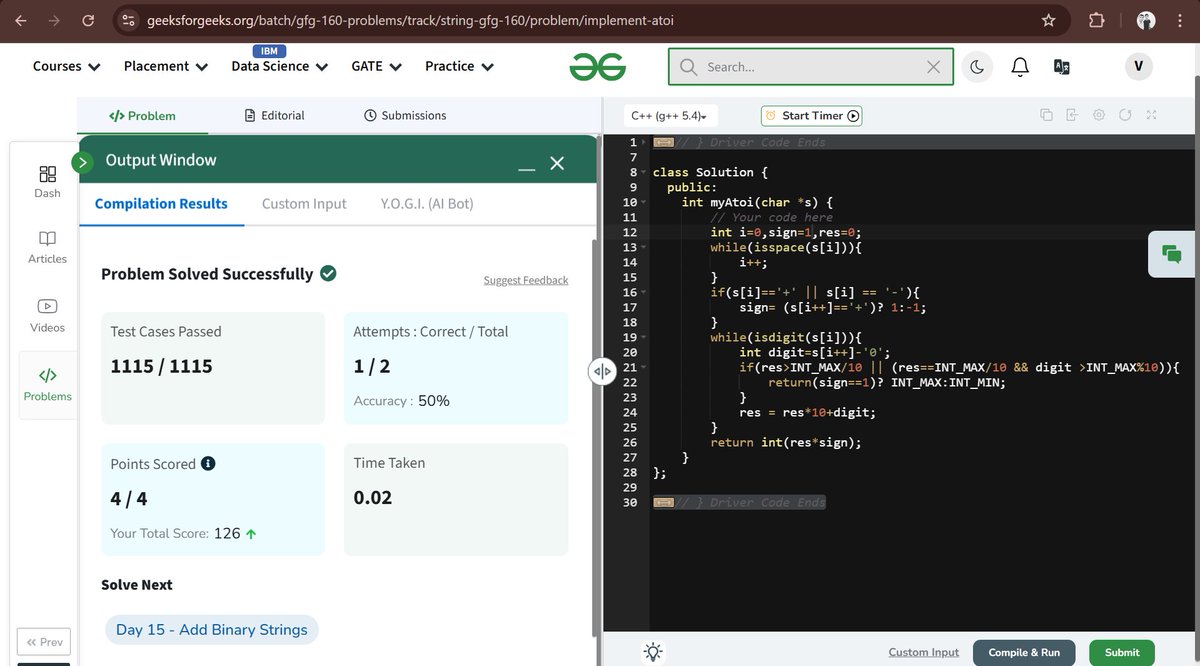Image resolution: width=1200 pixels, height=666 pixels.
Task: Click Start Timer button
Action: [812, 116]
